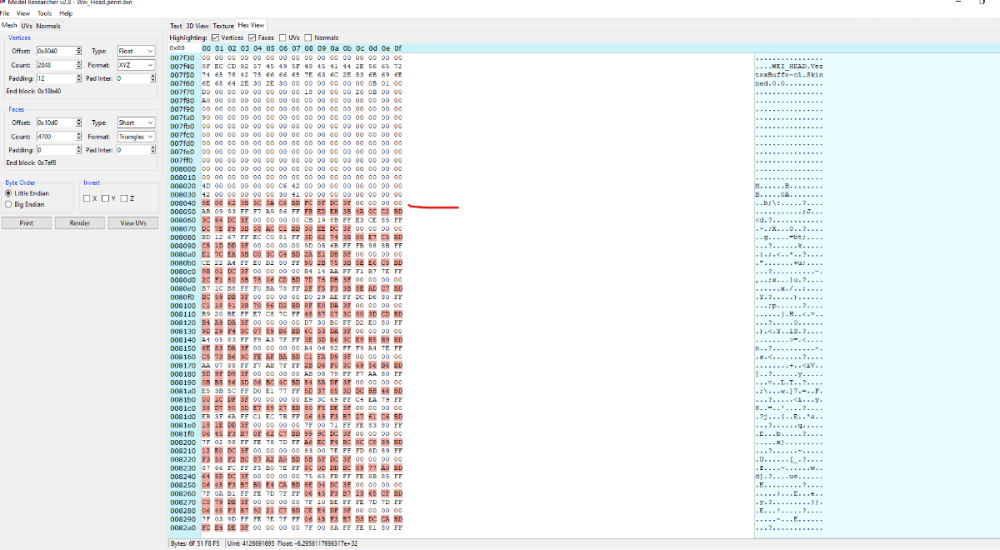Open Faces Format dropdown showing Triangles
The image size is (1000, 550).
(136, 137)
